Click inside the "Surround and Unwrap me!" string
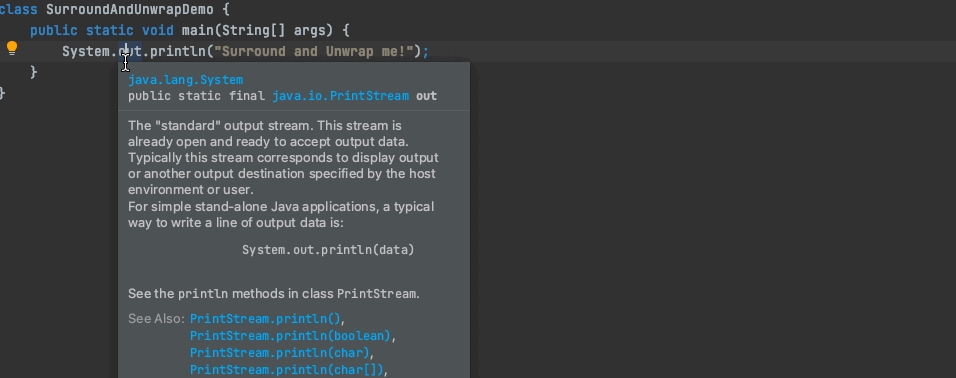The width and height of the screenshot is (956, 378). [x=313, y=51]
